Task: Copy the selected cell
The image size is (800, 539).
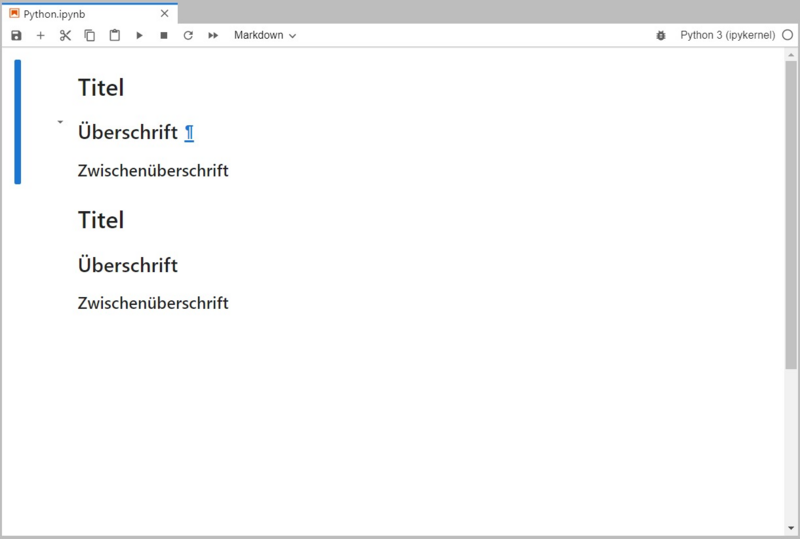Action: click(x=90, y=35)
